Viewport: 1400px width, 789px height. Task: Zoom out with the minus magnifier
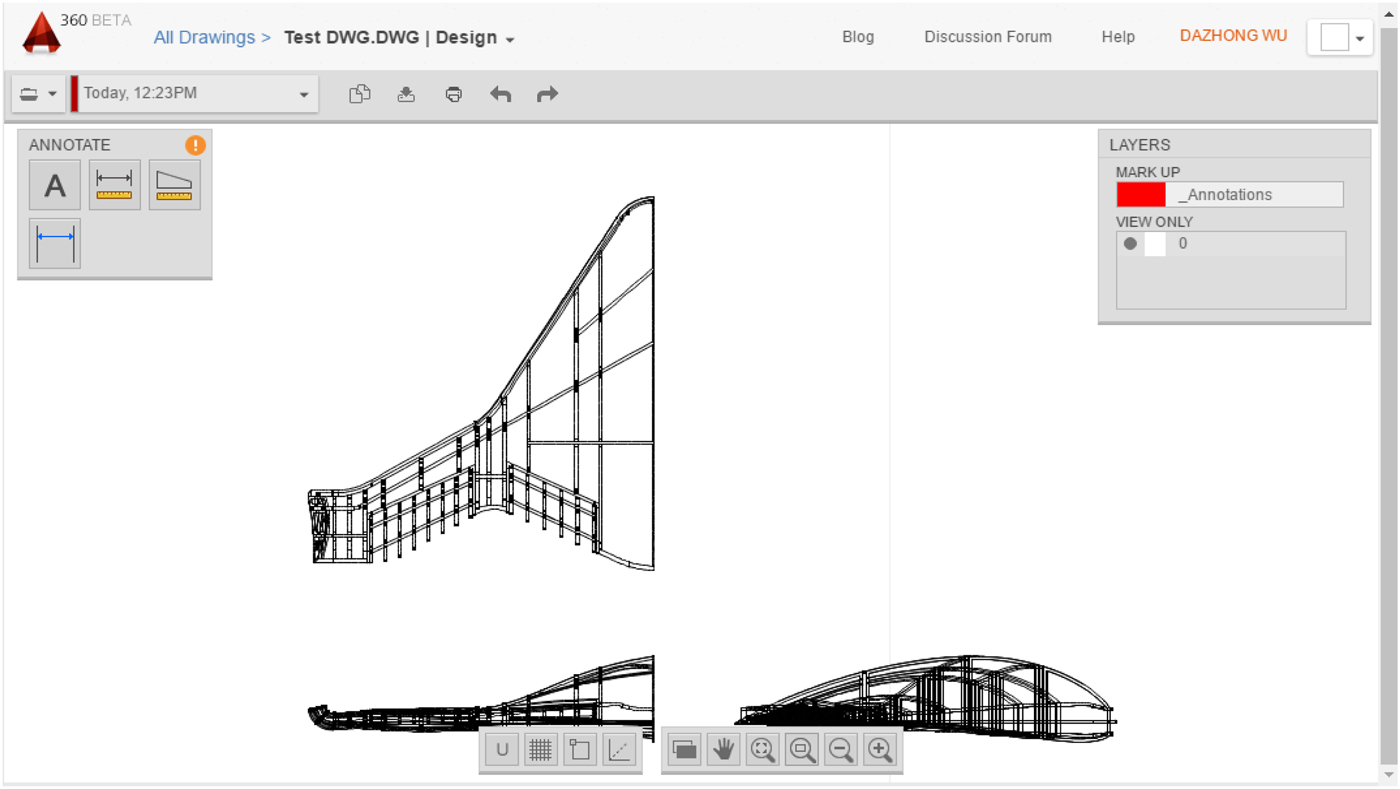click(841, 750)
